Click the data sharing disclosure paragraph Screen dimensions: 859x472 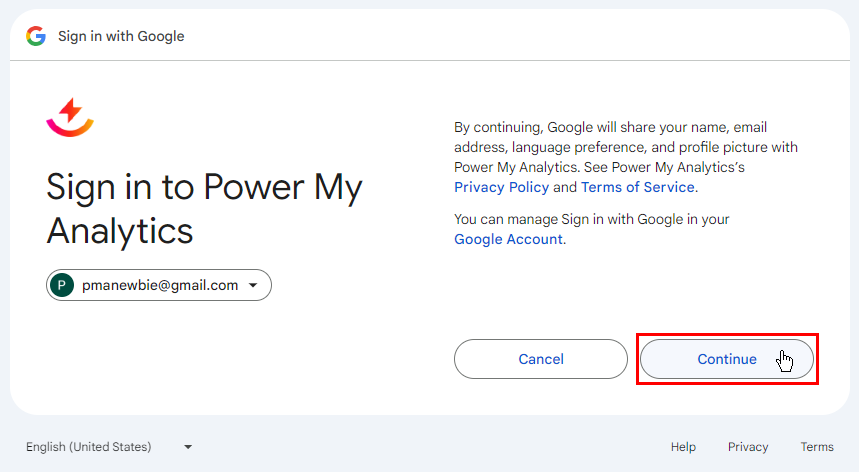(625, 147)
